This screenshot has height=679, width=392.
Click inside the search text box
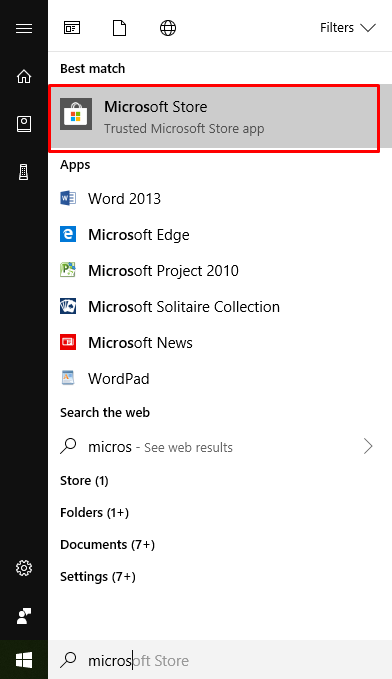point(220,660)
